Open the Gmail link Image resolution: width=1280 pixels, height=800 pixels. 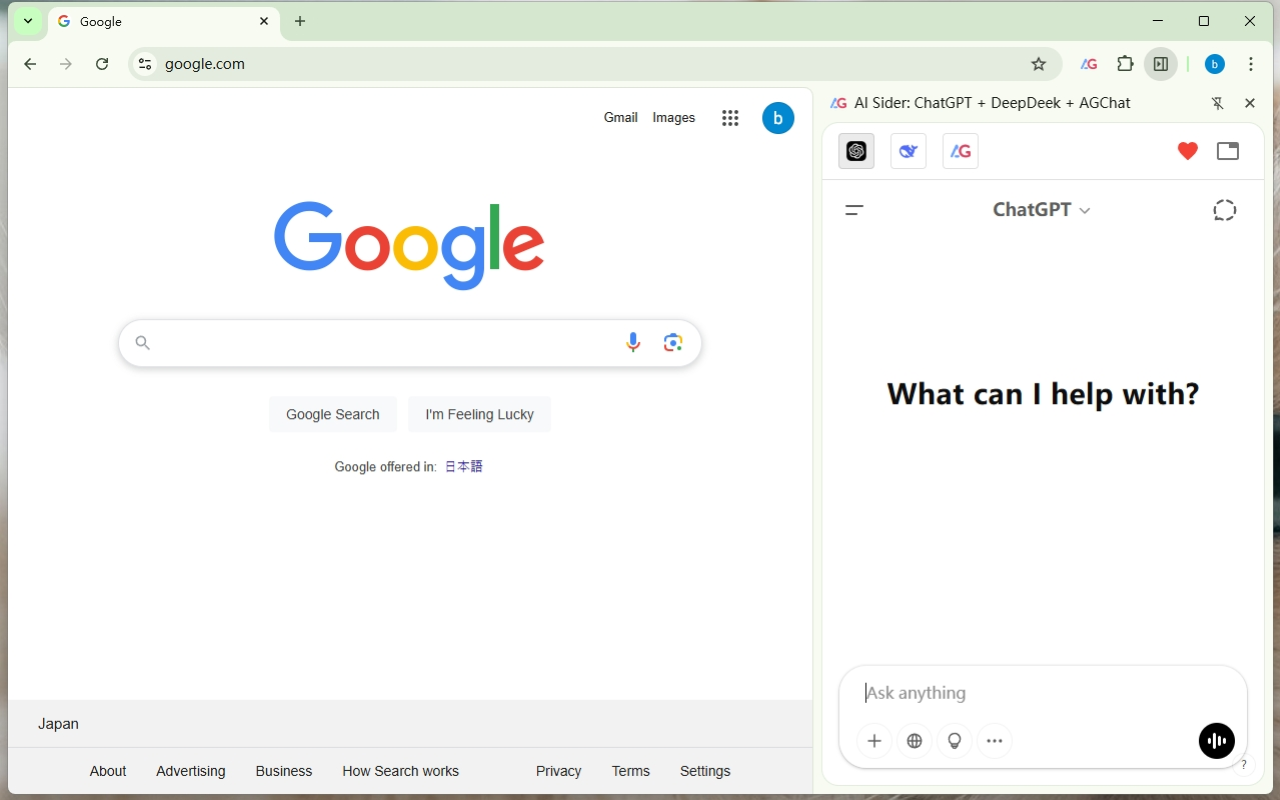(621, 118)
